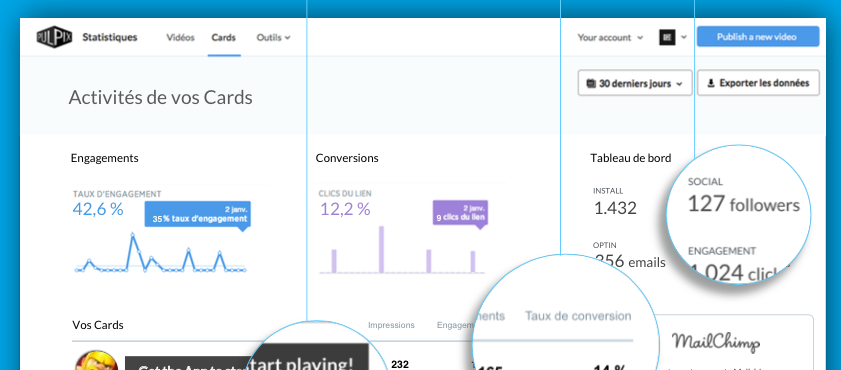Click the Pulpix logo
The image size is (841, 370).
[x=54, y=38]
